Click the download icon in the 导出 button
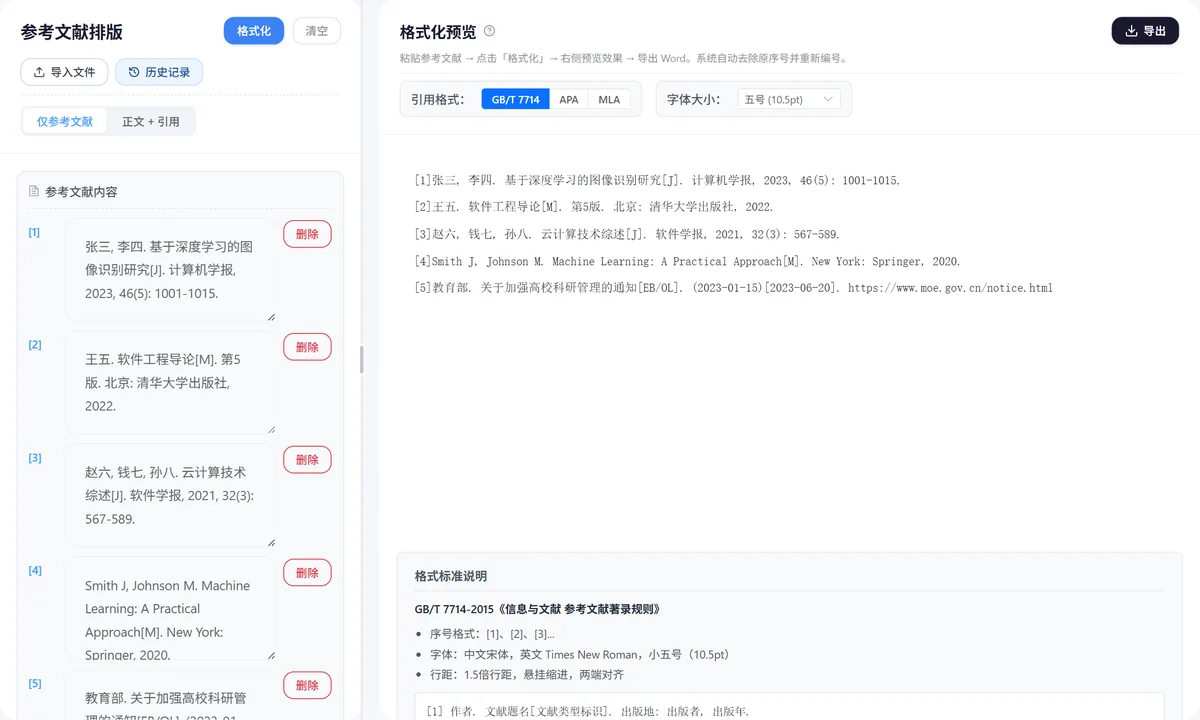 coord(1132,31)
